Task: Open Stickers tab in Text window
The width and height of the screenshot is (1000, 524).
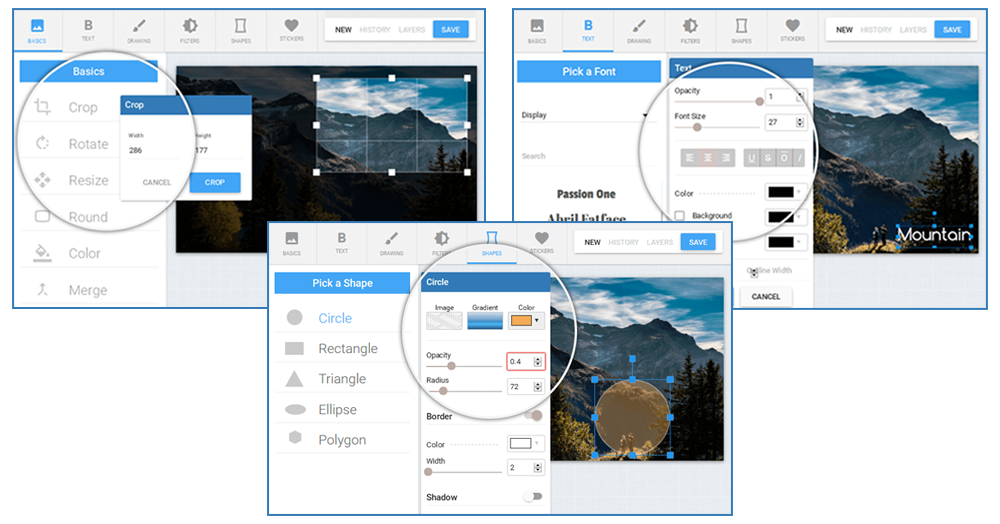Action: click(792, 31)
